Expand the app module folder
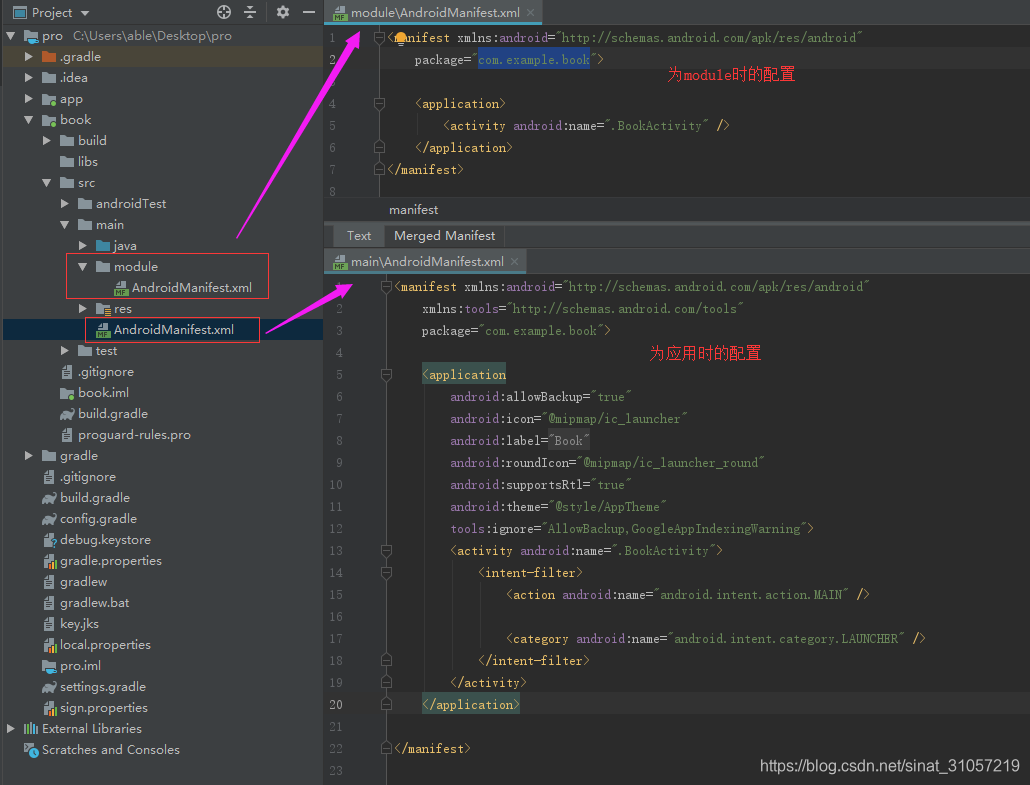This screenshot has height=785, width=1030. 28,99
